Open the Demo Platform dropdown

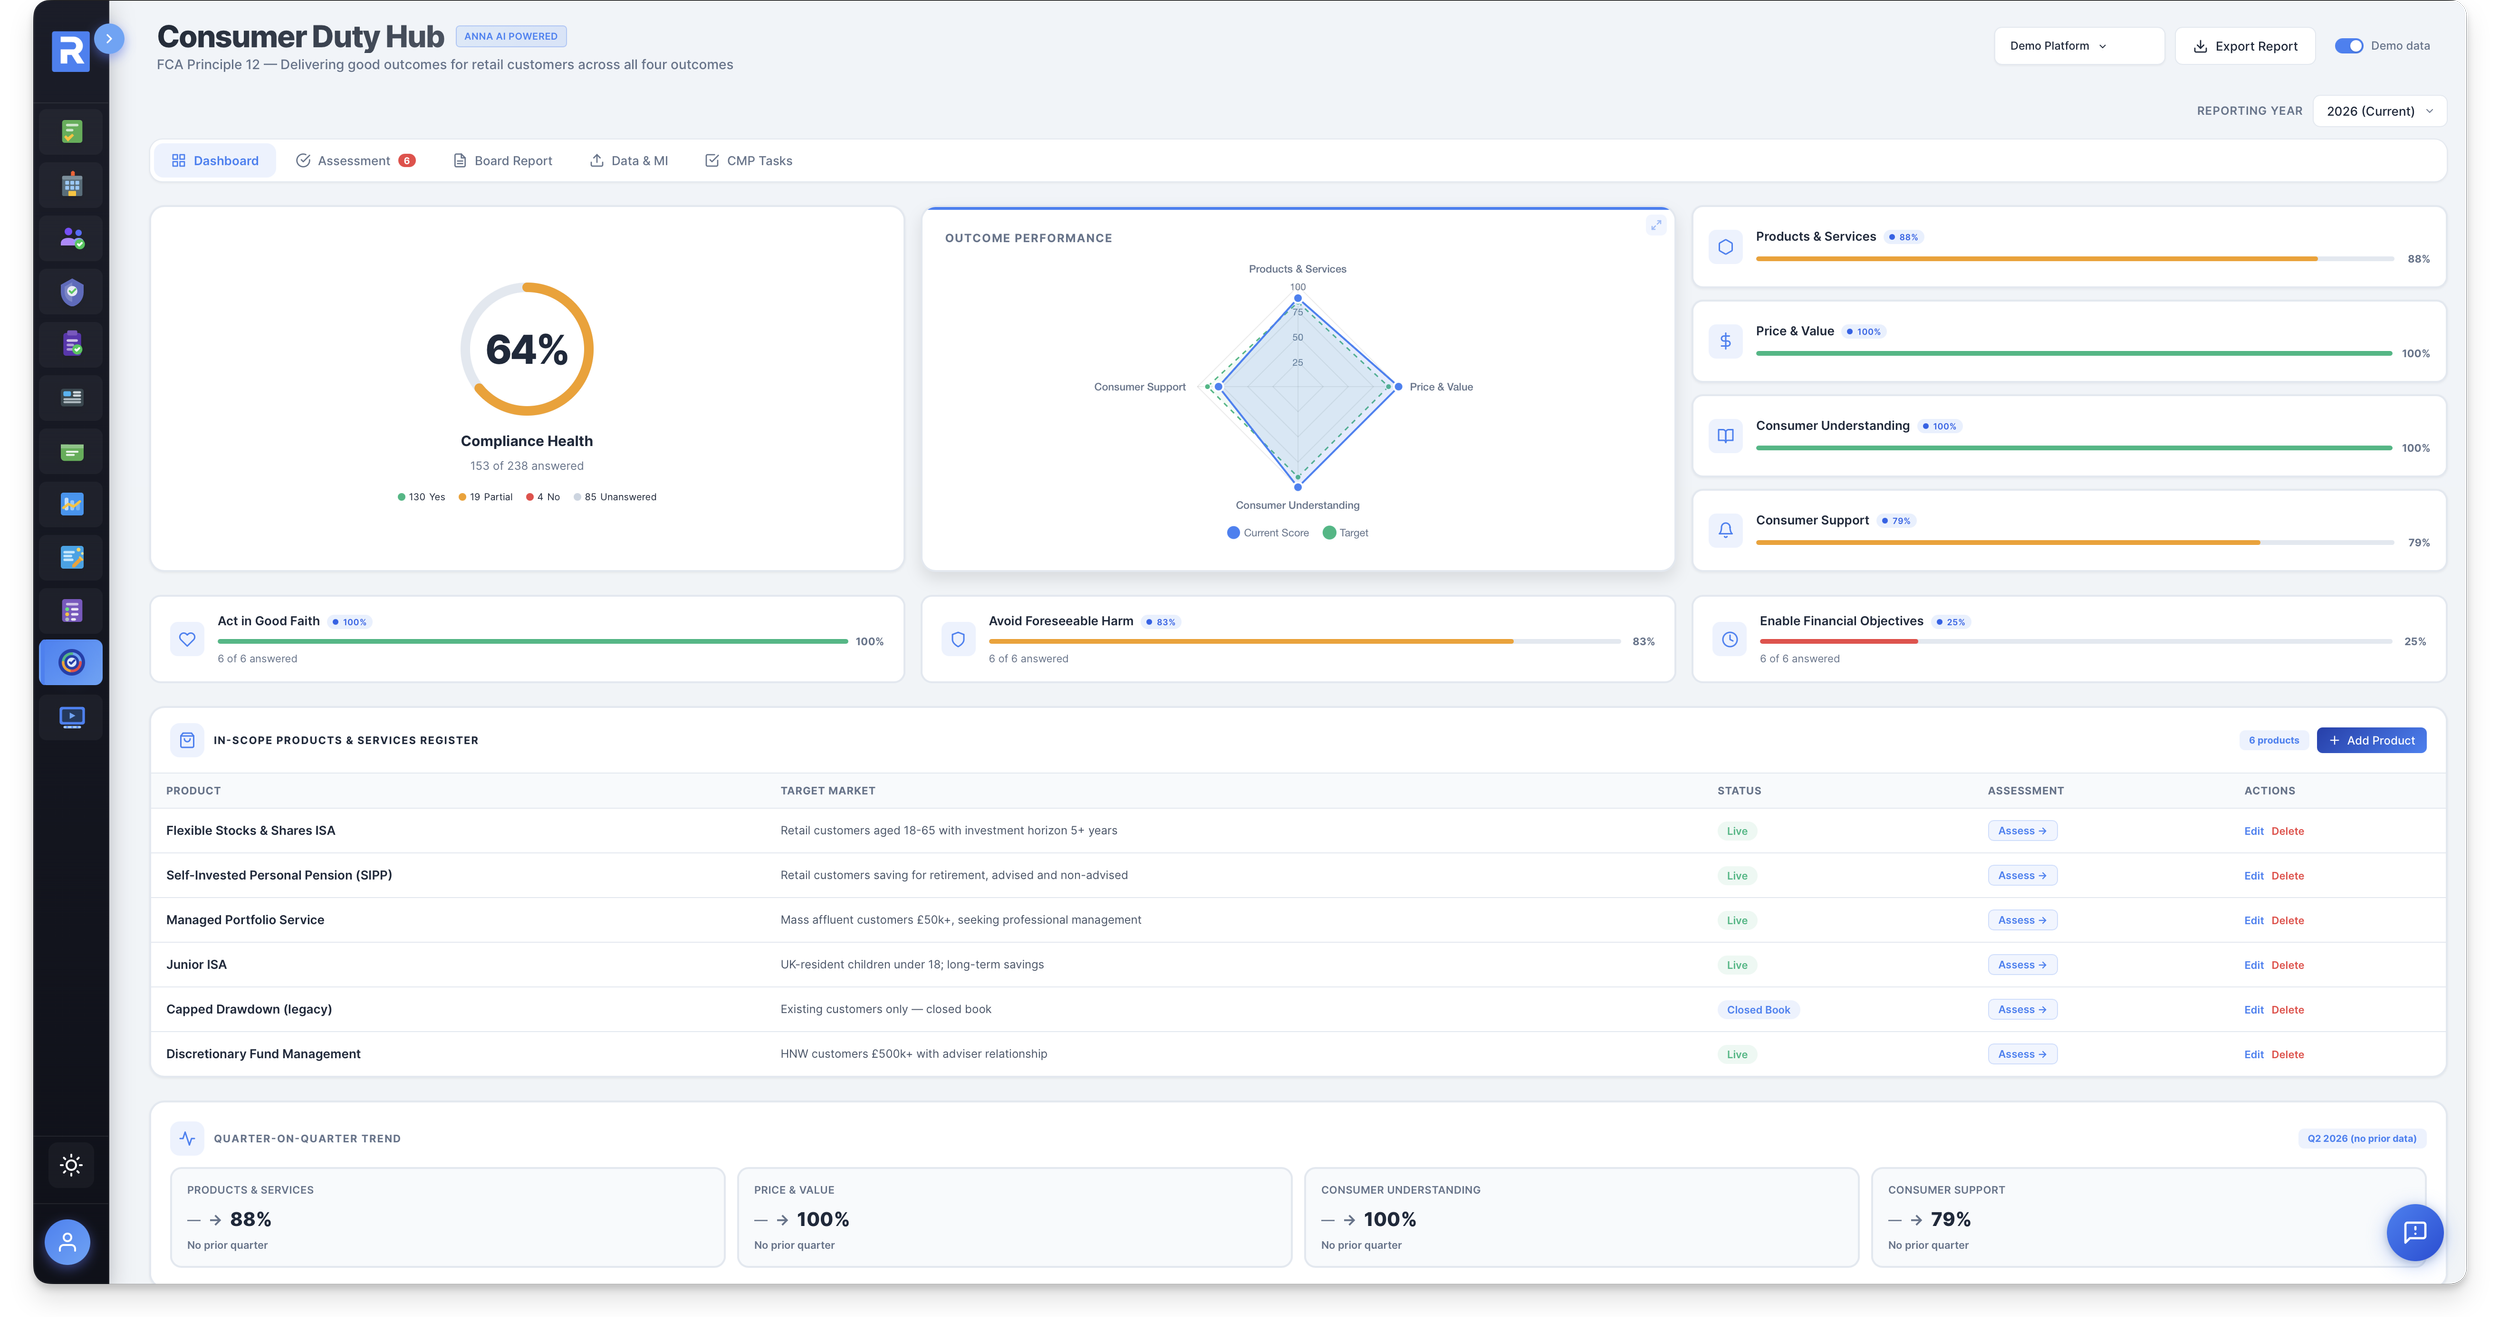2078,46
